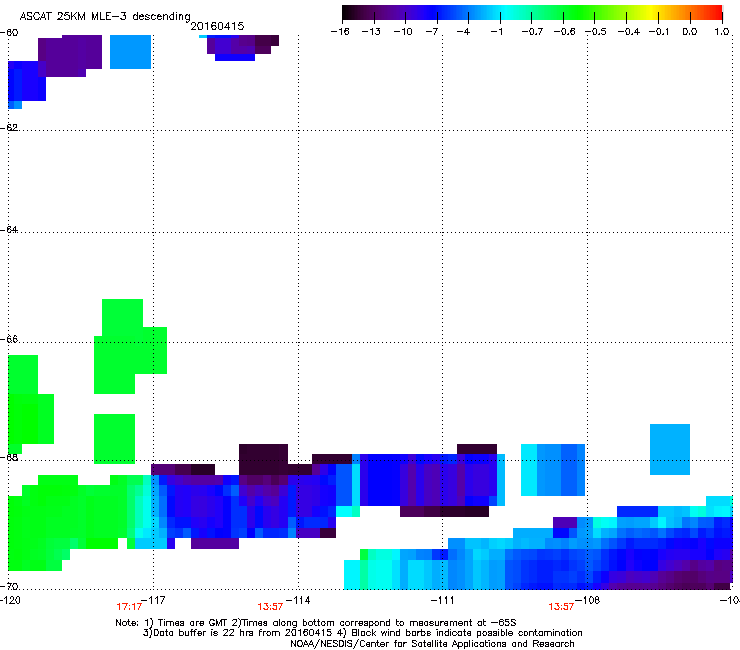The image size is (740, 650).
Task: Click the -108 longitude label
Action: 588,600
